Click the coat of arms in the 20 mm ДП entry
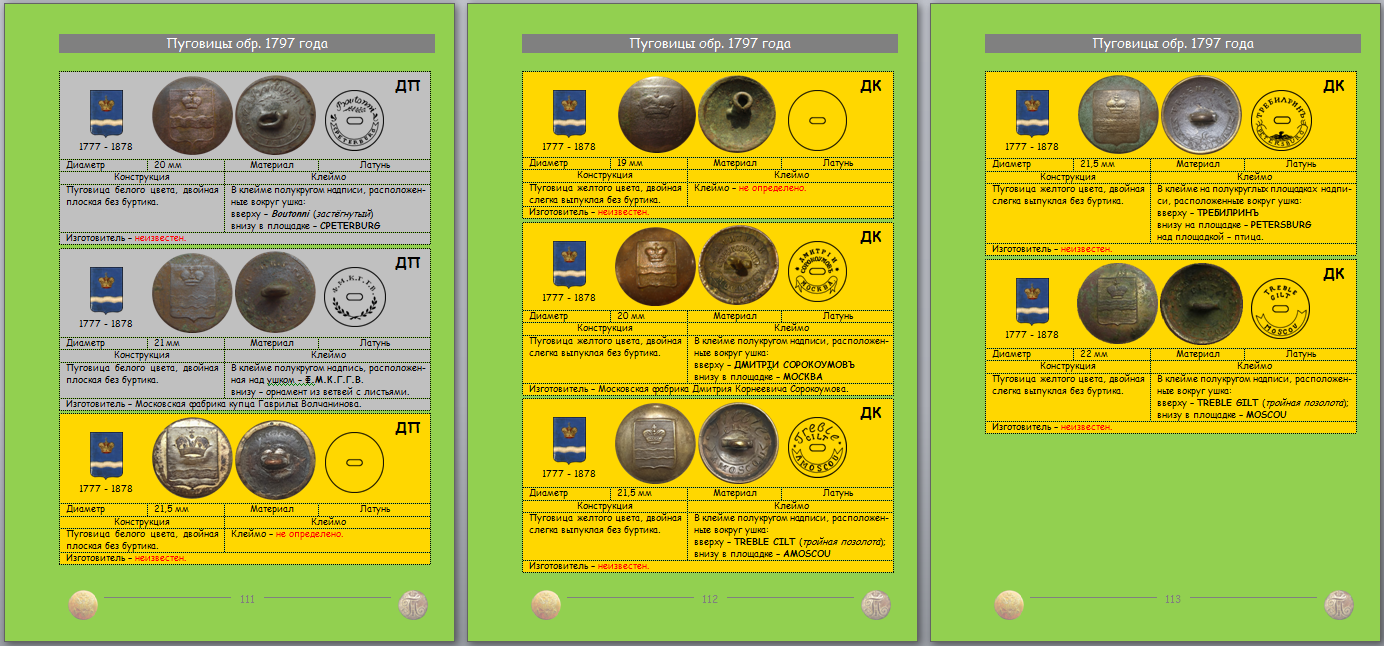Screen dimensions: 1384x646 click(x=106, y=113)
